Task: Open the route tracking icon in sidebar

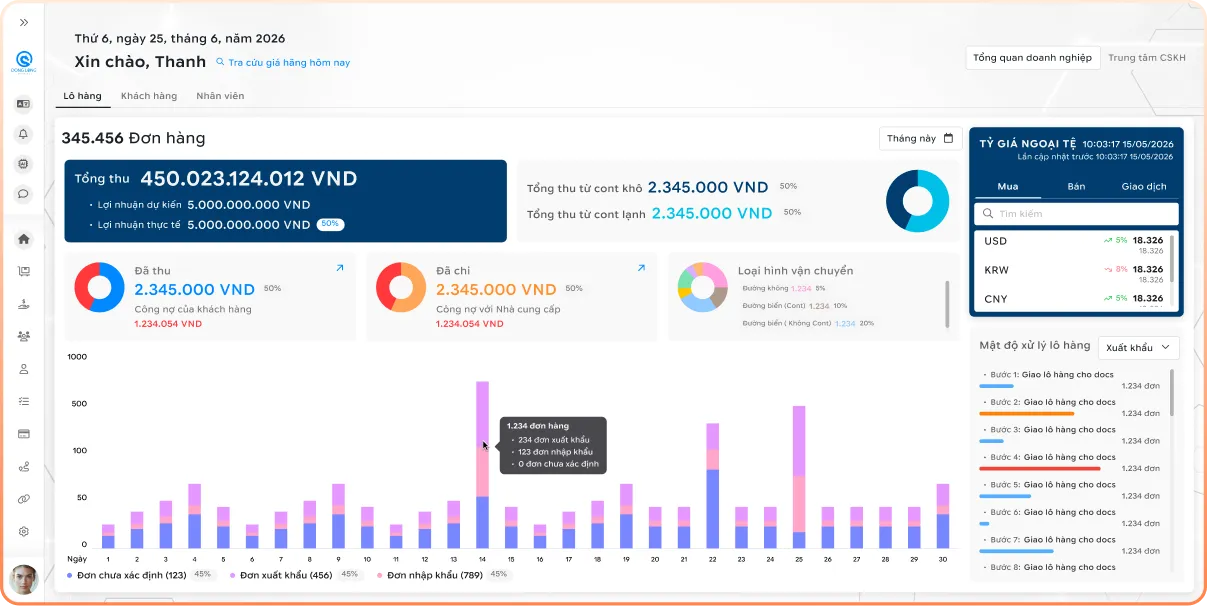Action: point(24,466)
